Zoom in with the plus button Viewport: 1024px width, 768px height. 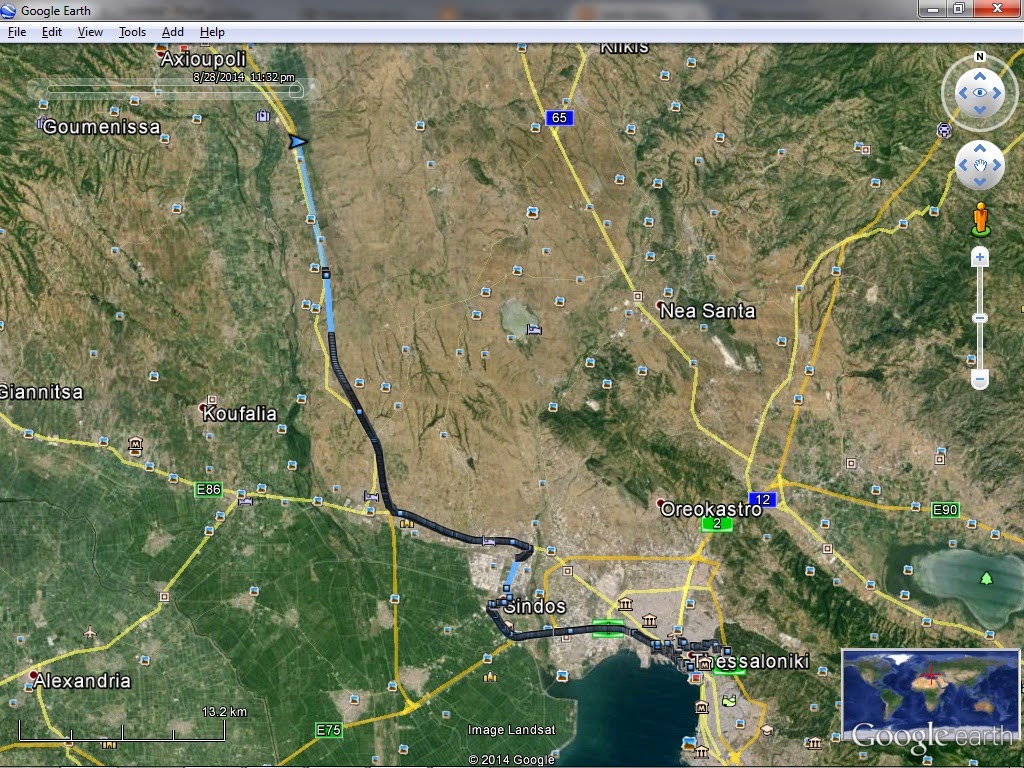coord(979,257)
